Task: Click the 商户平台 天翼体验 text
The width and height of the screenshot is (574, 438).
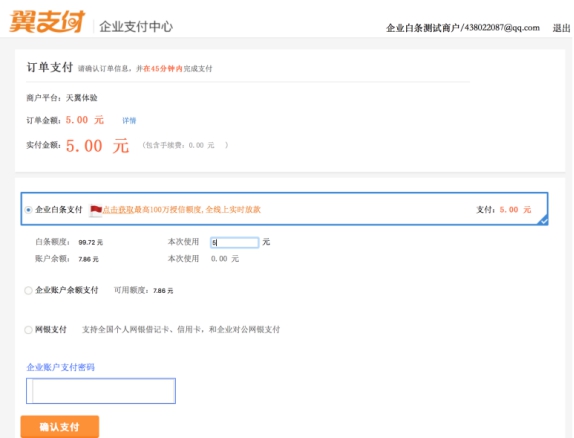Action: coord(62,98)
